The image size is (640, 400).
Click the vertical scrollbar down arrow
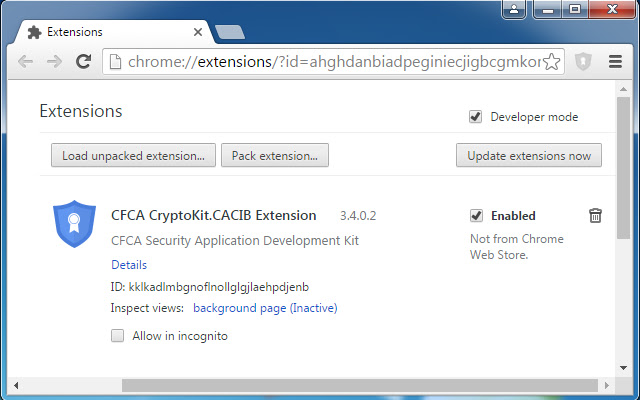pyautogui.click(x=623, y=367)
